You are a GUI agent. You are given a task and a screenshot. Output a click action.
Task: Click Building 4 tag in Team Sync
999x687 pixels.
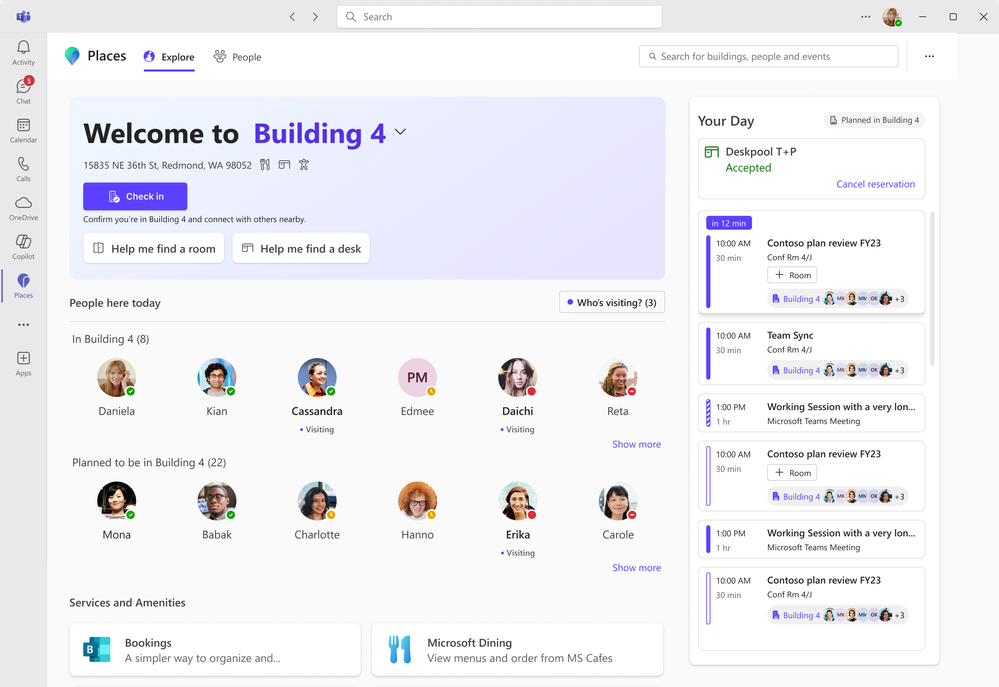tap(796, 370)
